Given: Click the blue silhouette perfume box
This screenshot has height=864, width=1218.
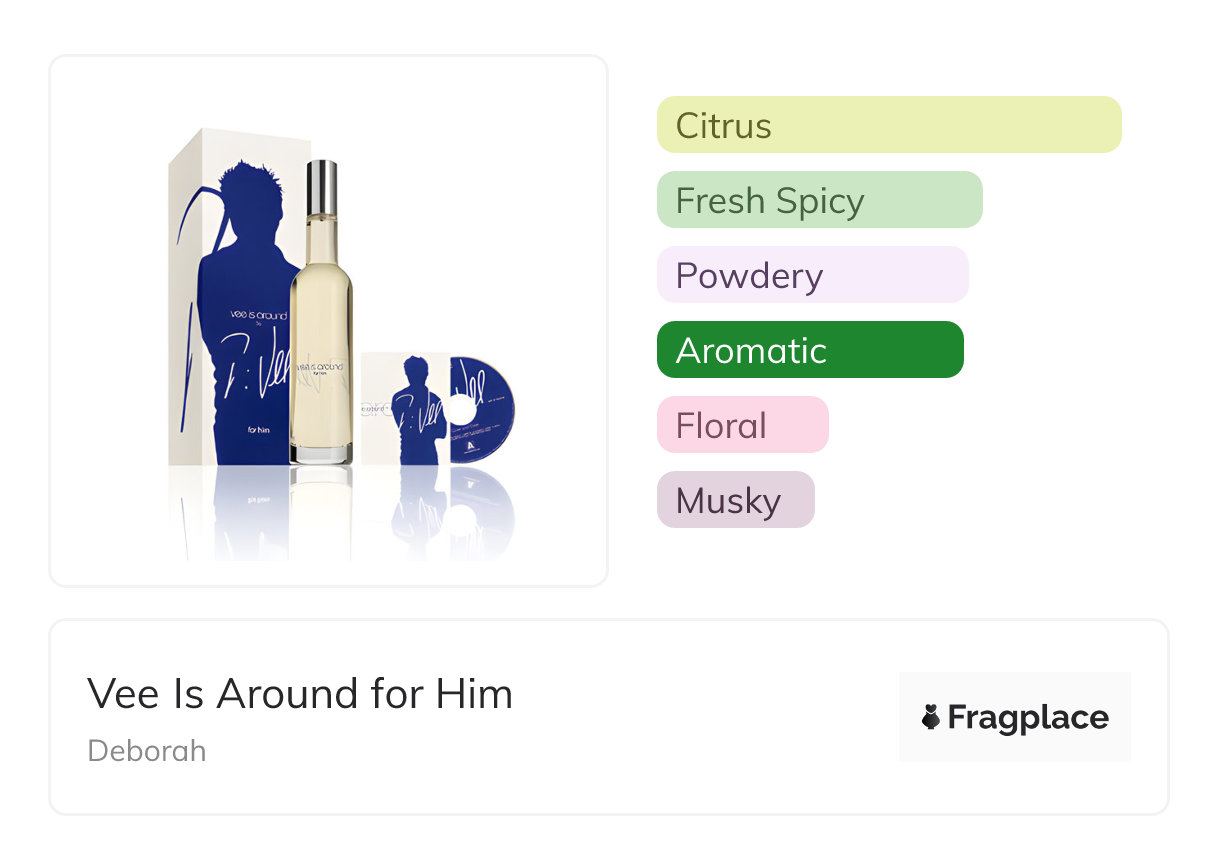Looking at the screenshot, I should click(x=230, y=300).
